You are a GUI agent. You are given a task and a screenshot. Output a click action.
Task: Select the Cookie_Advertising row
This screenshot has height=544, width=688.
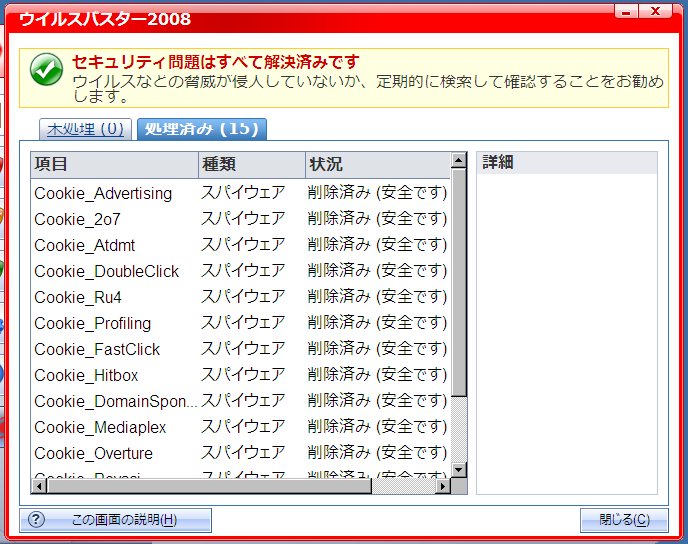240,193
